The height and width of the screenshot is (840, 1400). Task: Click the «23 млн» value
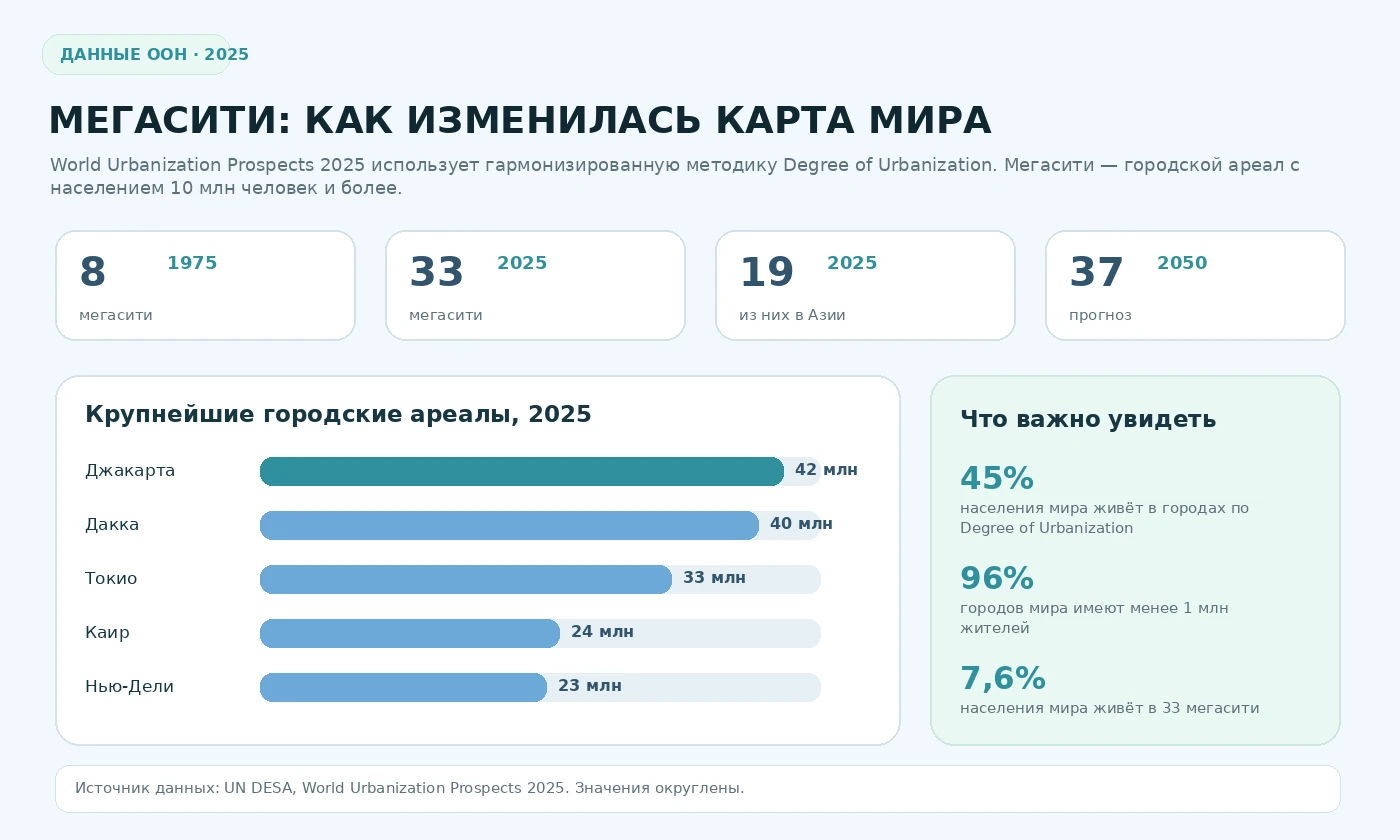590,686
